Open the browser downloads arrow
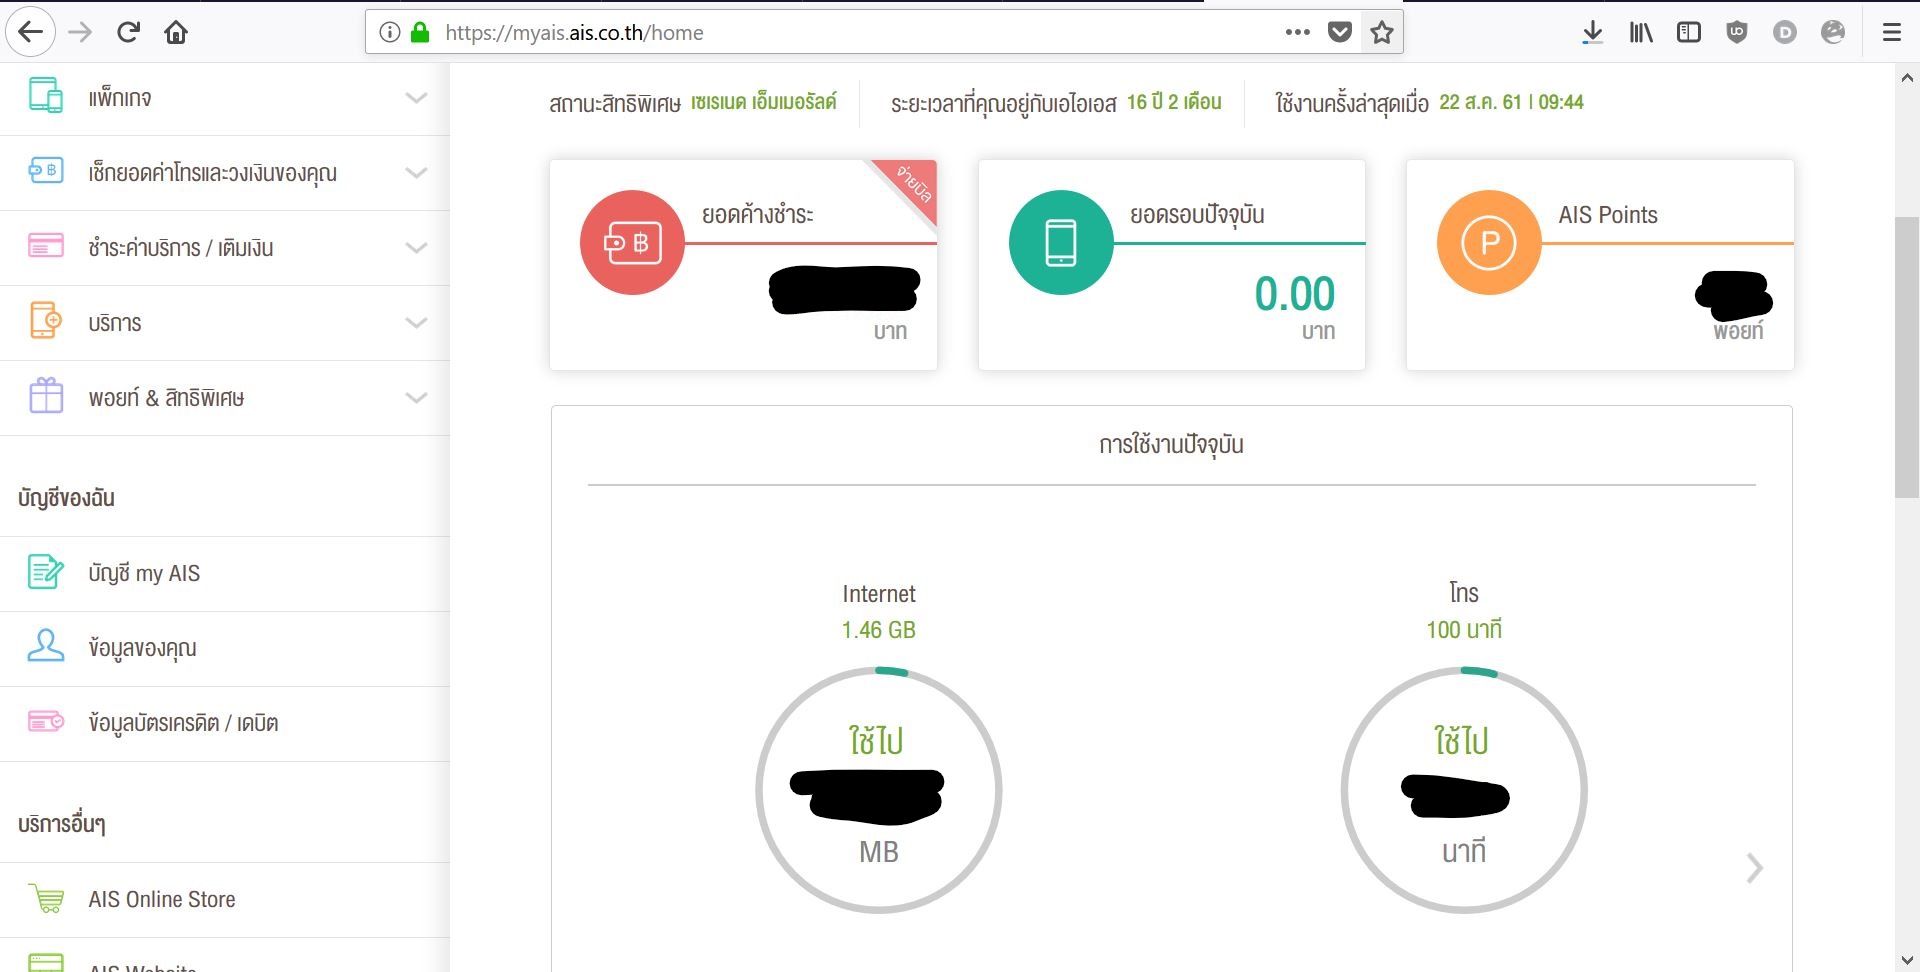This screenshot has height=972, width=1920. point(1593,33)
